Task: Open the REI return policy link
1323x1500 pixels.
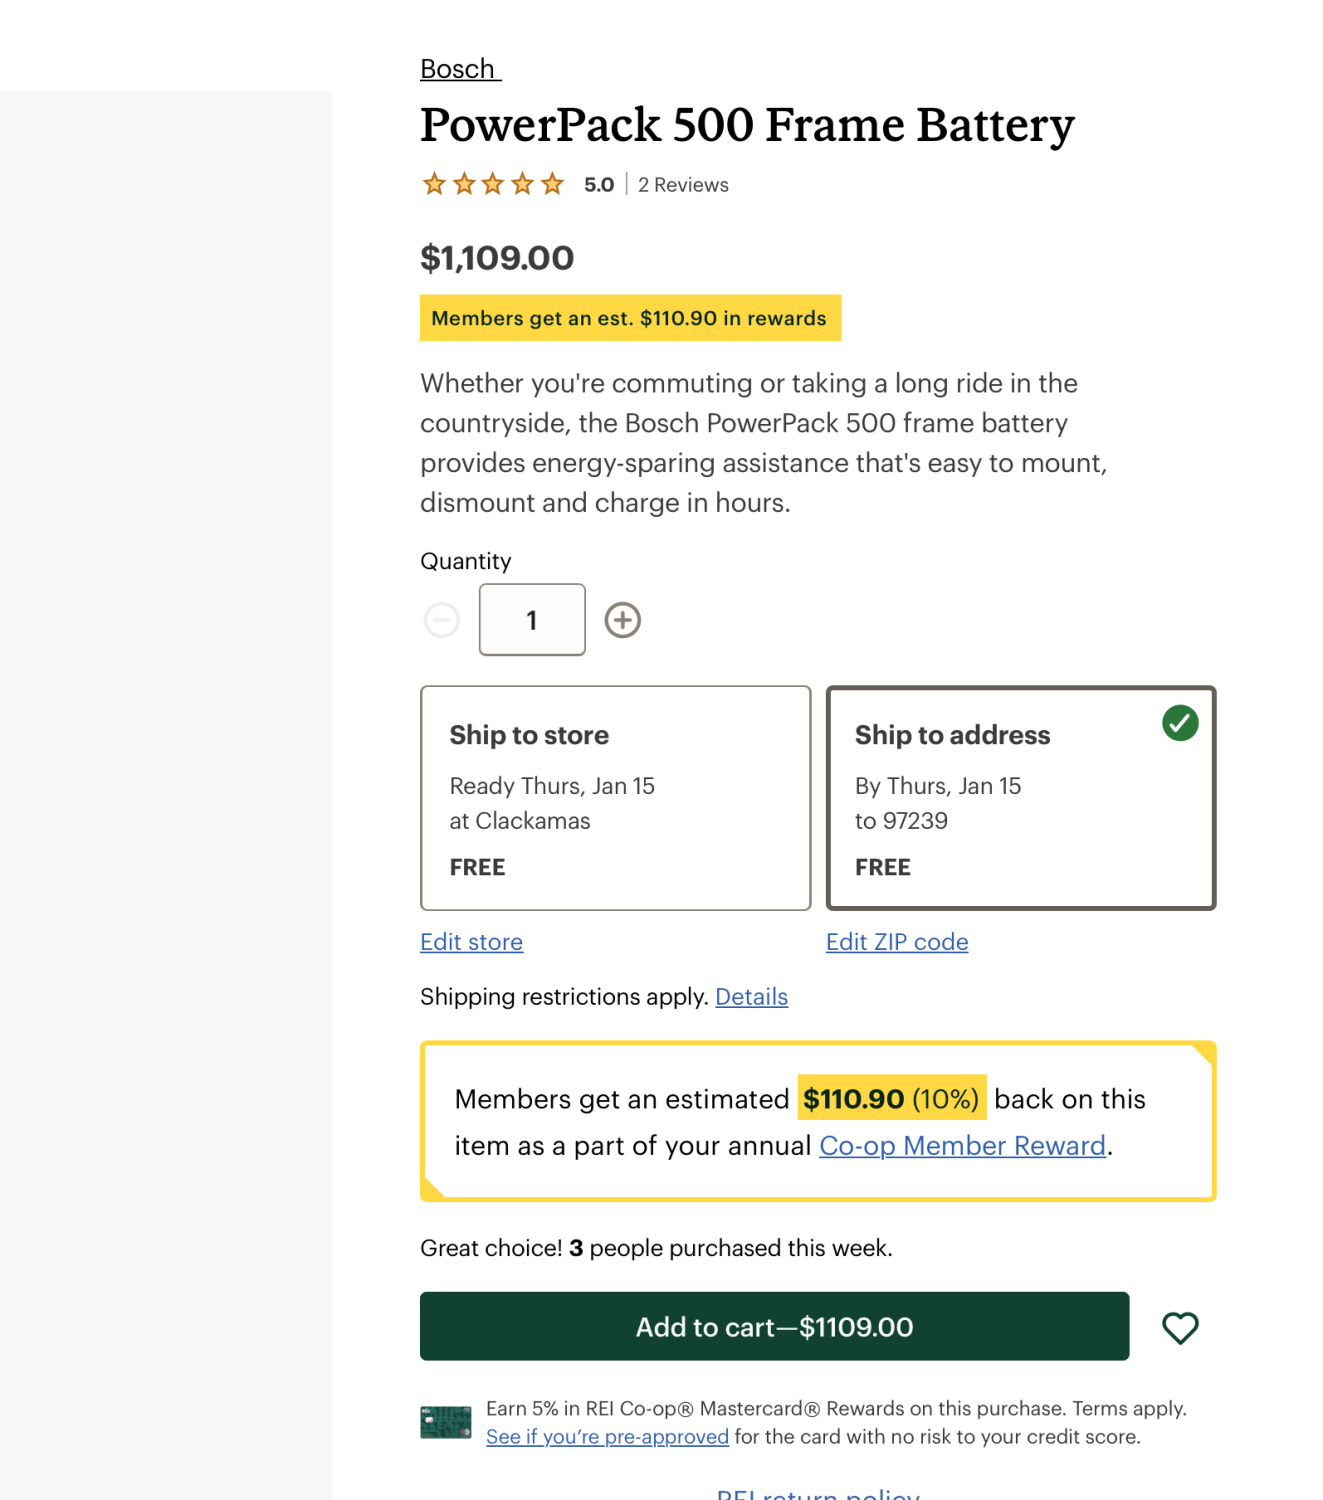Action: pos(818,1493)
